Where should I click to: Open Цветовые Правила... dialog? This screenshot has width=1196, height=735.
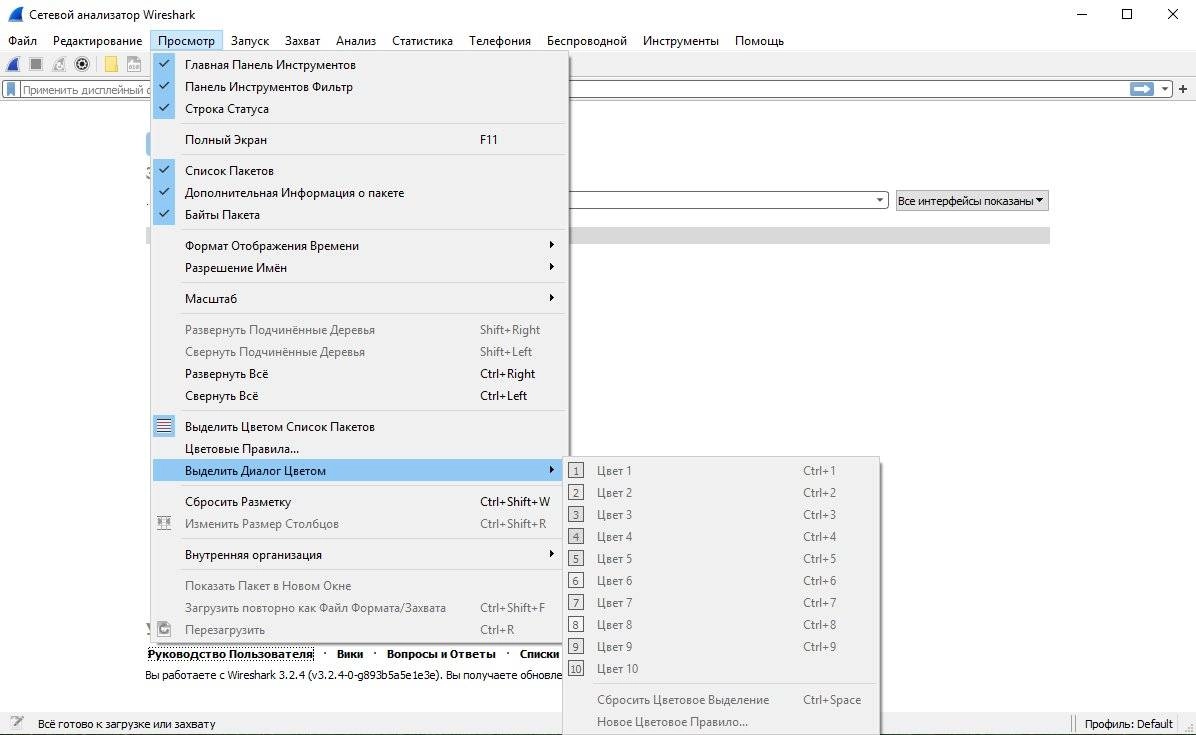tap(359, 449)
